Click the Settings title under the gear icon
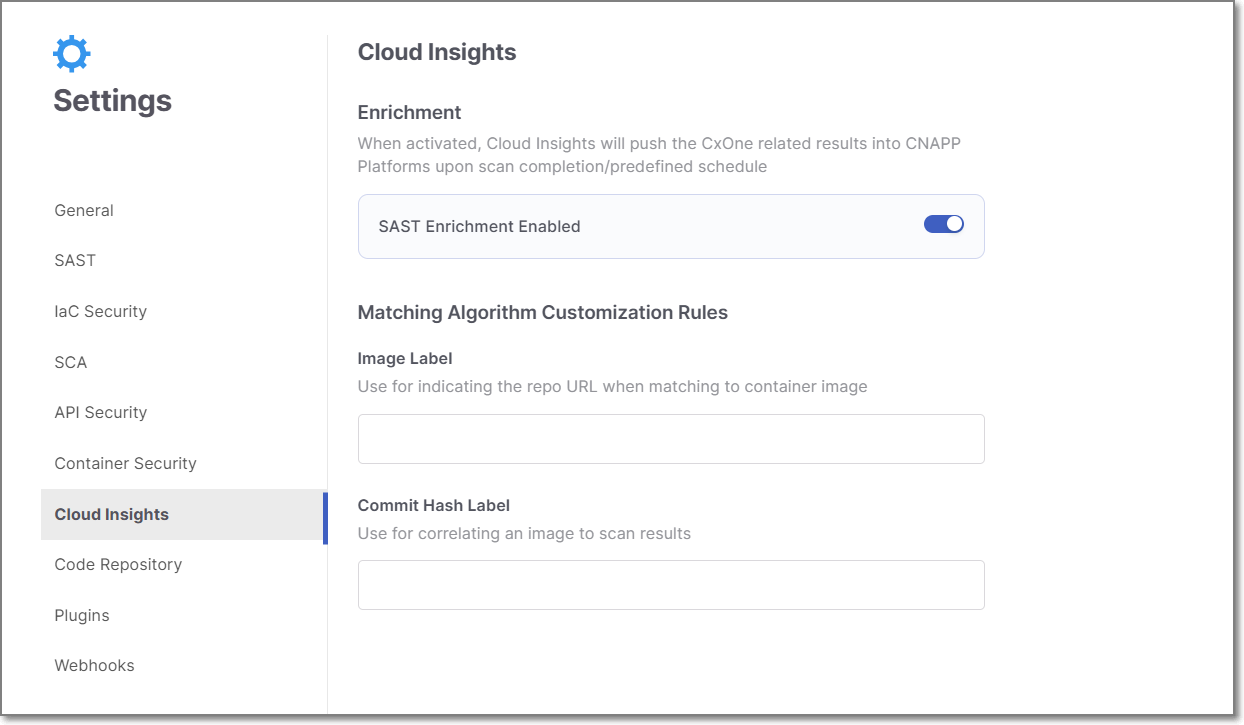This screenshot has width=1244, height=725. [x=112, y=100]
